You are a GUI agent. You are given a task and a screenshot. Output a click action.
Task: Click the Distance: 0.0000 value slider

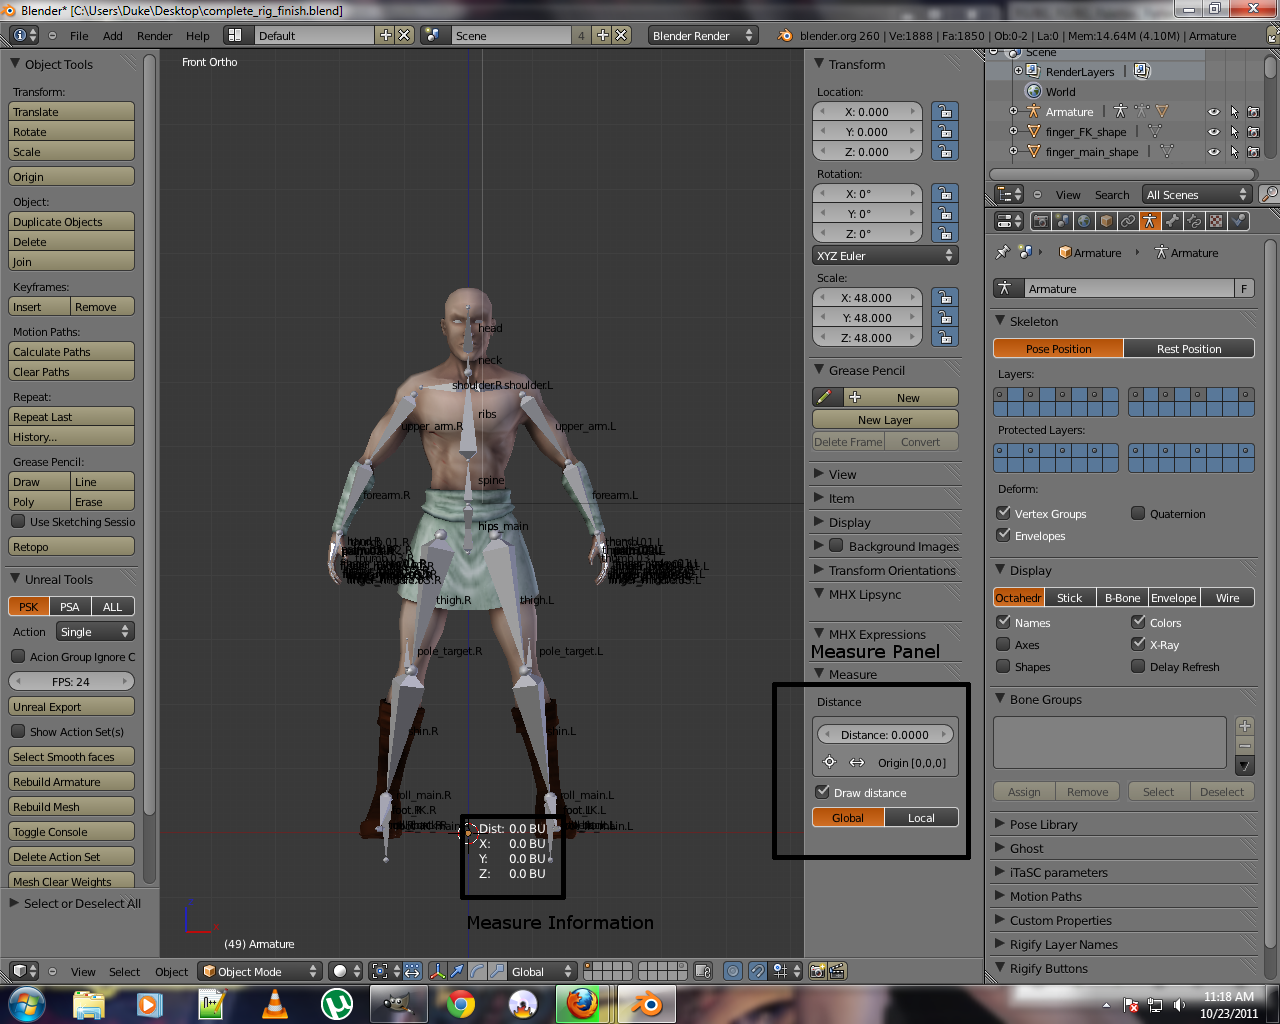(885, 734)
